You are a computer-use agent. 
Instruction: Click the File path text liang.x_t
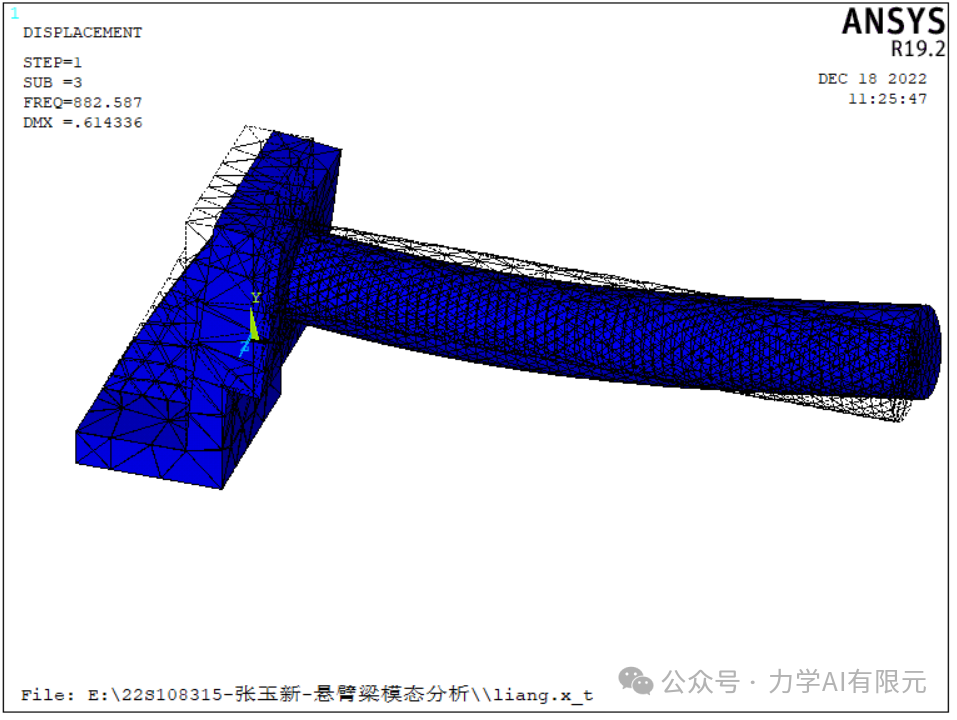point(543,695)
